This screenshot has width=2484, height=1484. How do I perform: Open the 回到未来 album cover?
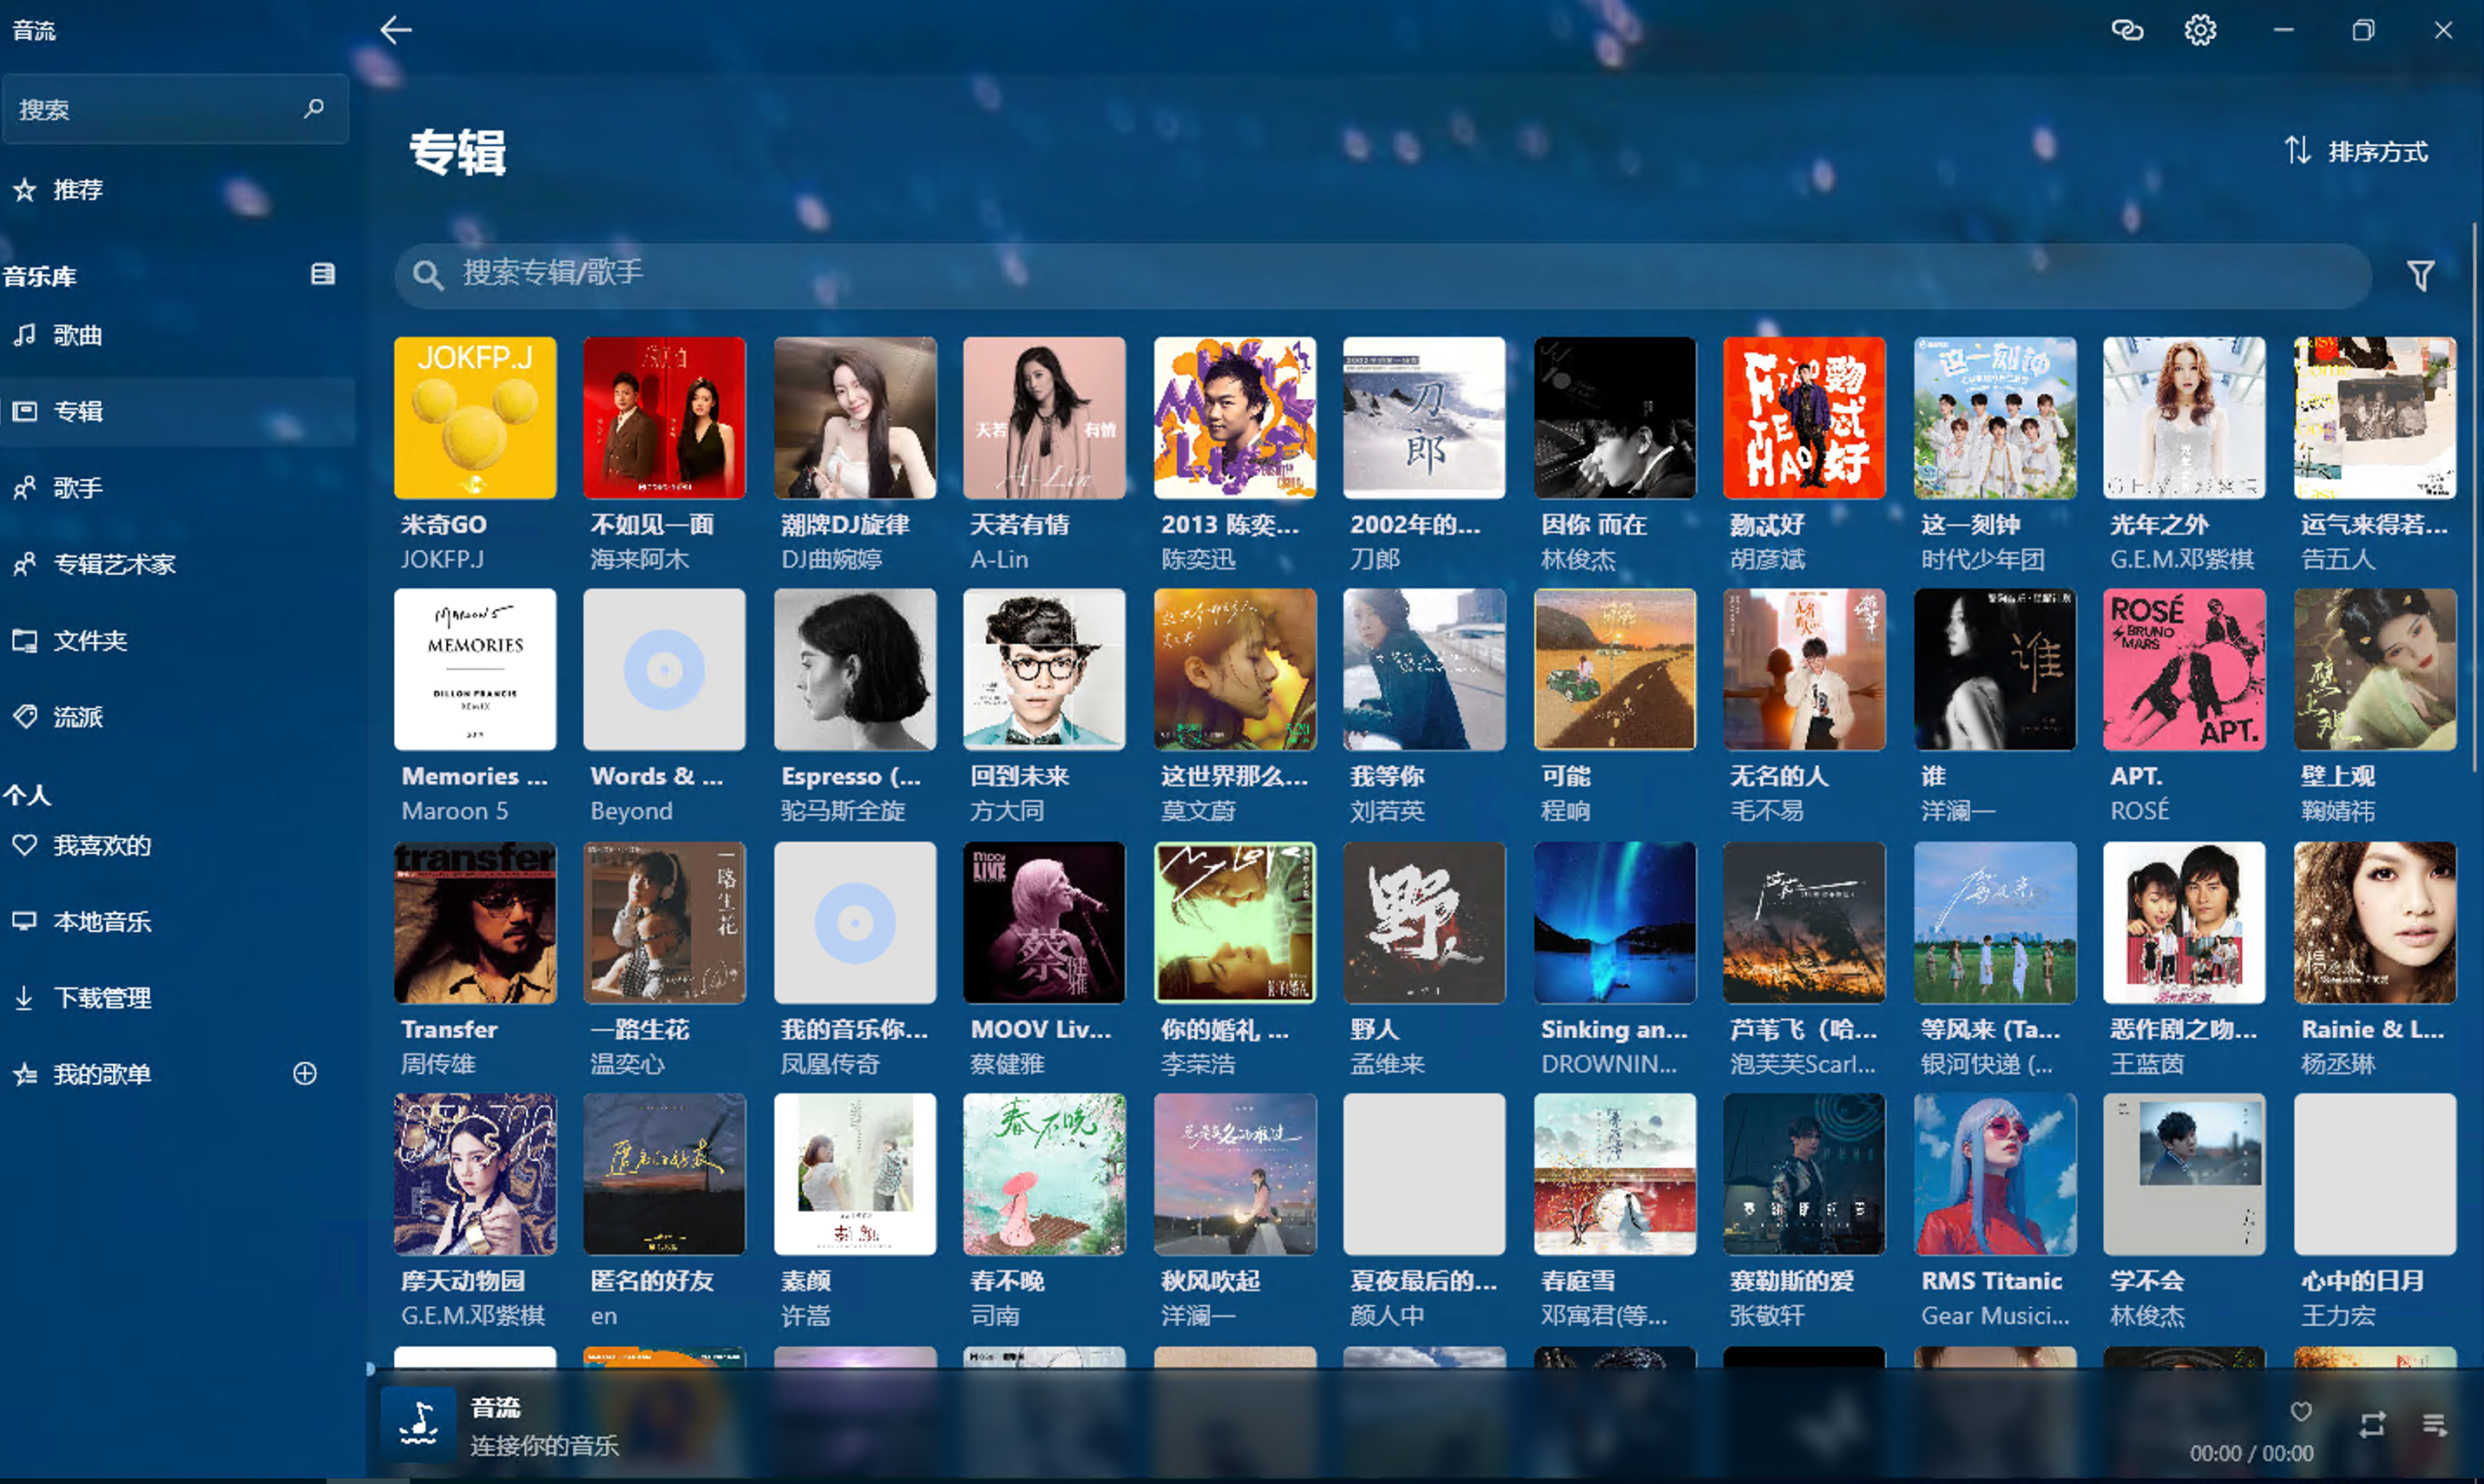(1044, 670)
